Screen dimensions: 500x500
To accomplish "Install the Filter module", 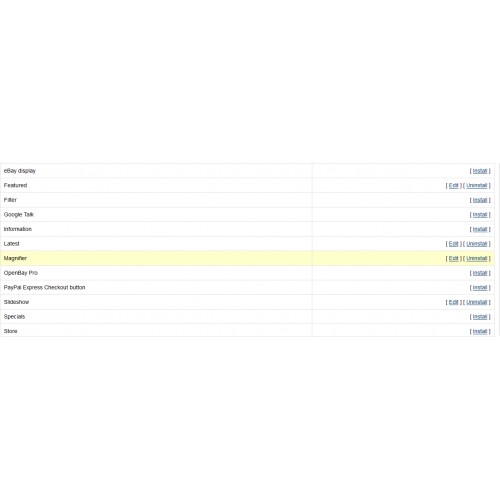I will click(480, 200).
